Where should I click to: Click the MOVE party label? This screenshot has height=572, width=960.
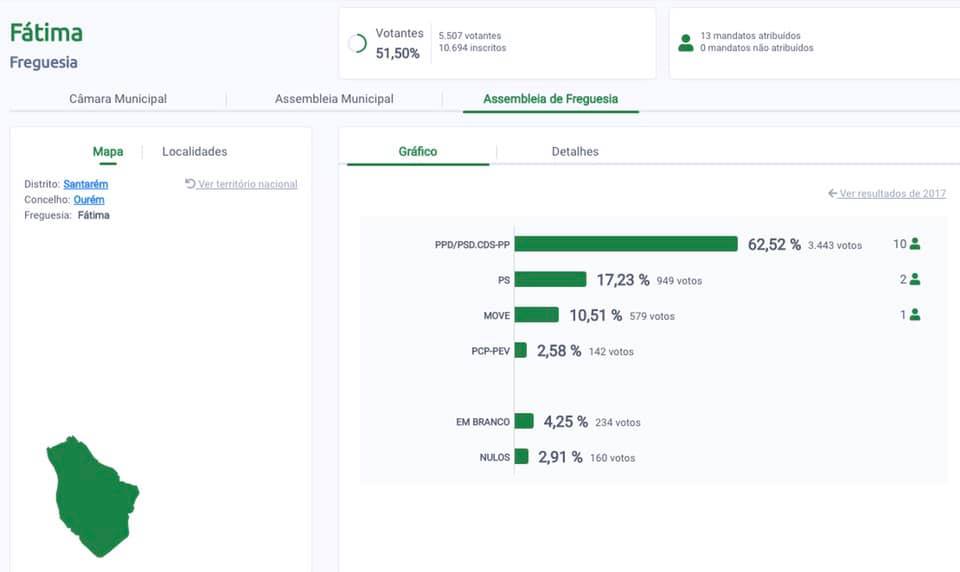click(497, 316)
